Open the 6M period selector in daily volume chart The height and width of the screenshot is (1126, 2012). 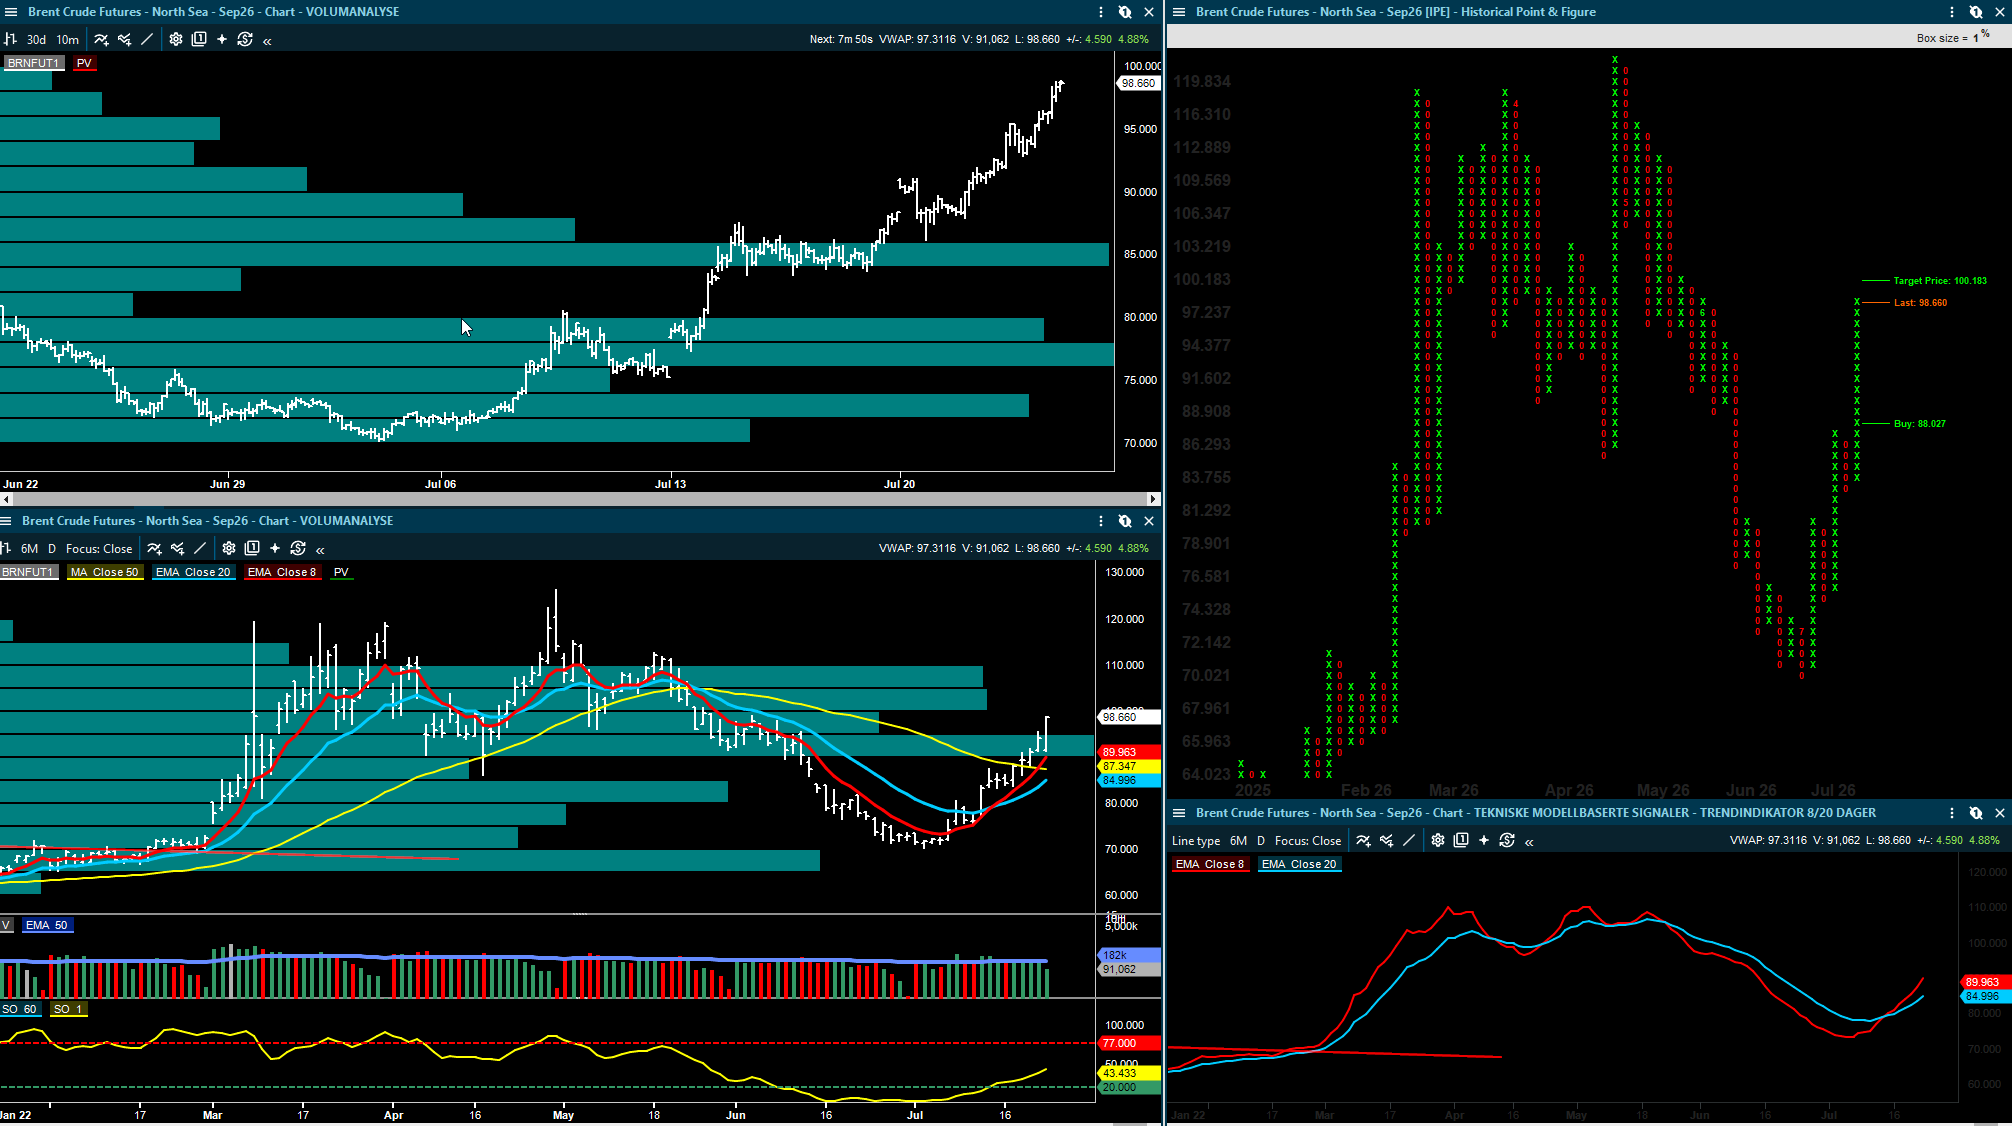point(29,548)
